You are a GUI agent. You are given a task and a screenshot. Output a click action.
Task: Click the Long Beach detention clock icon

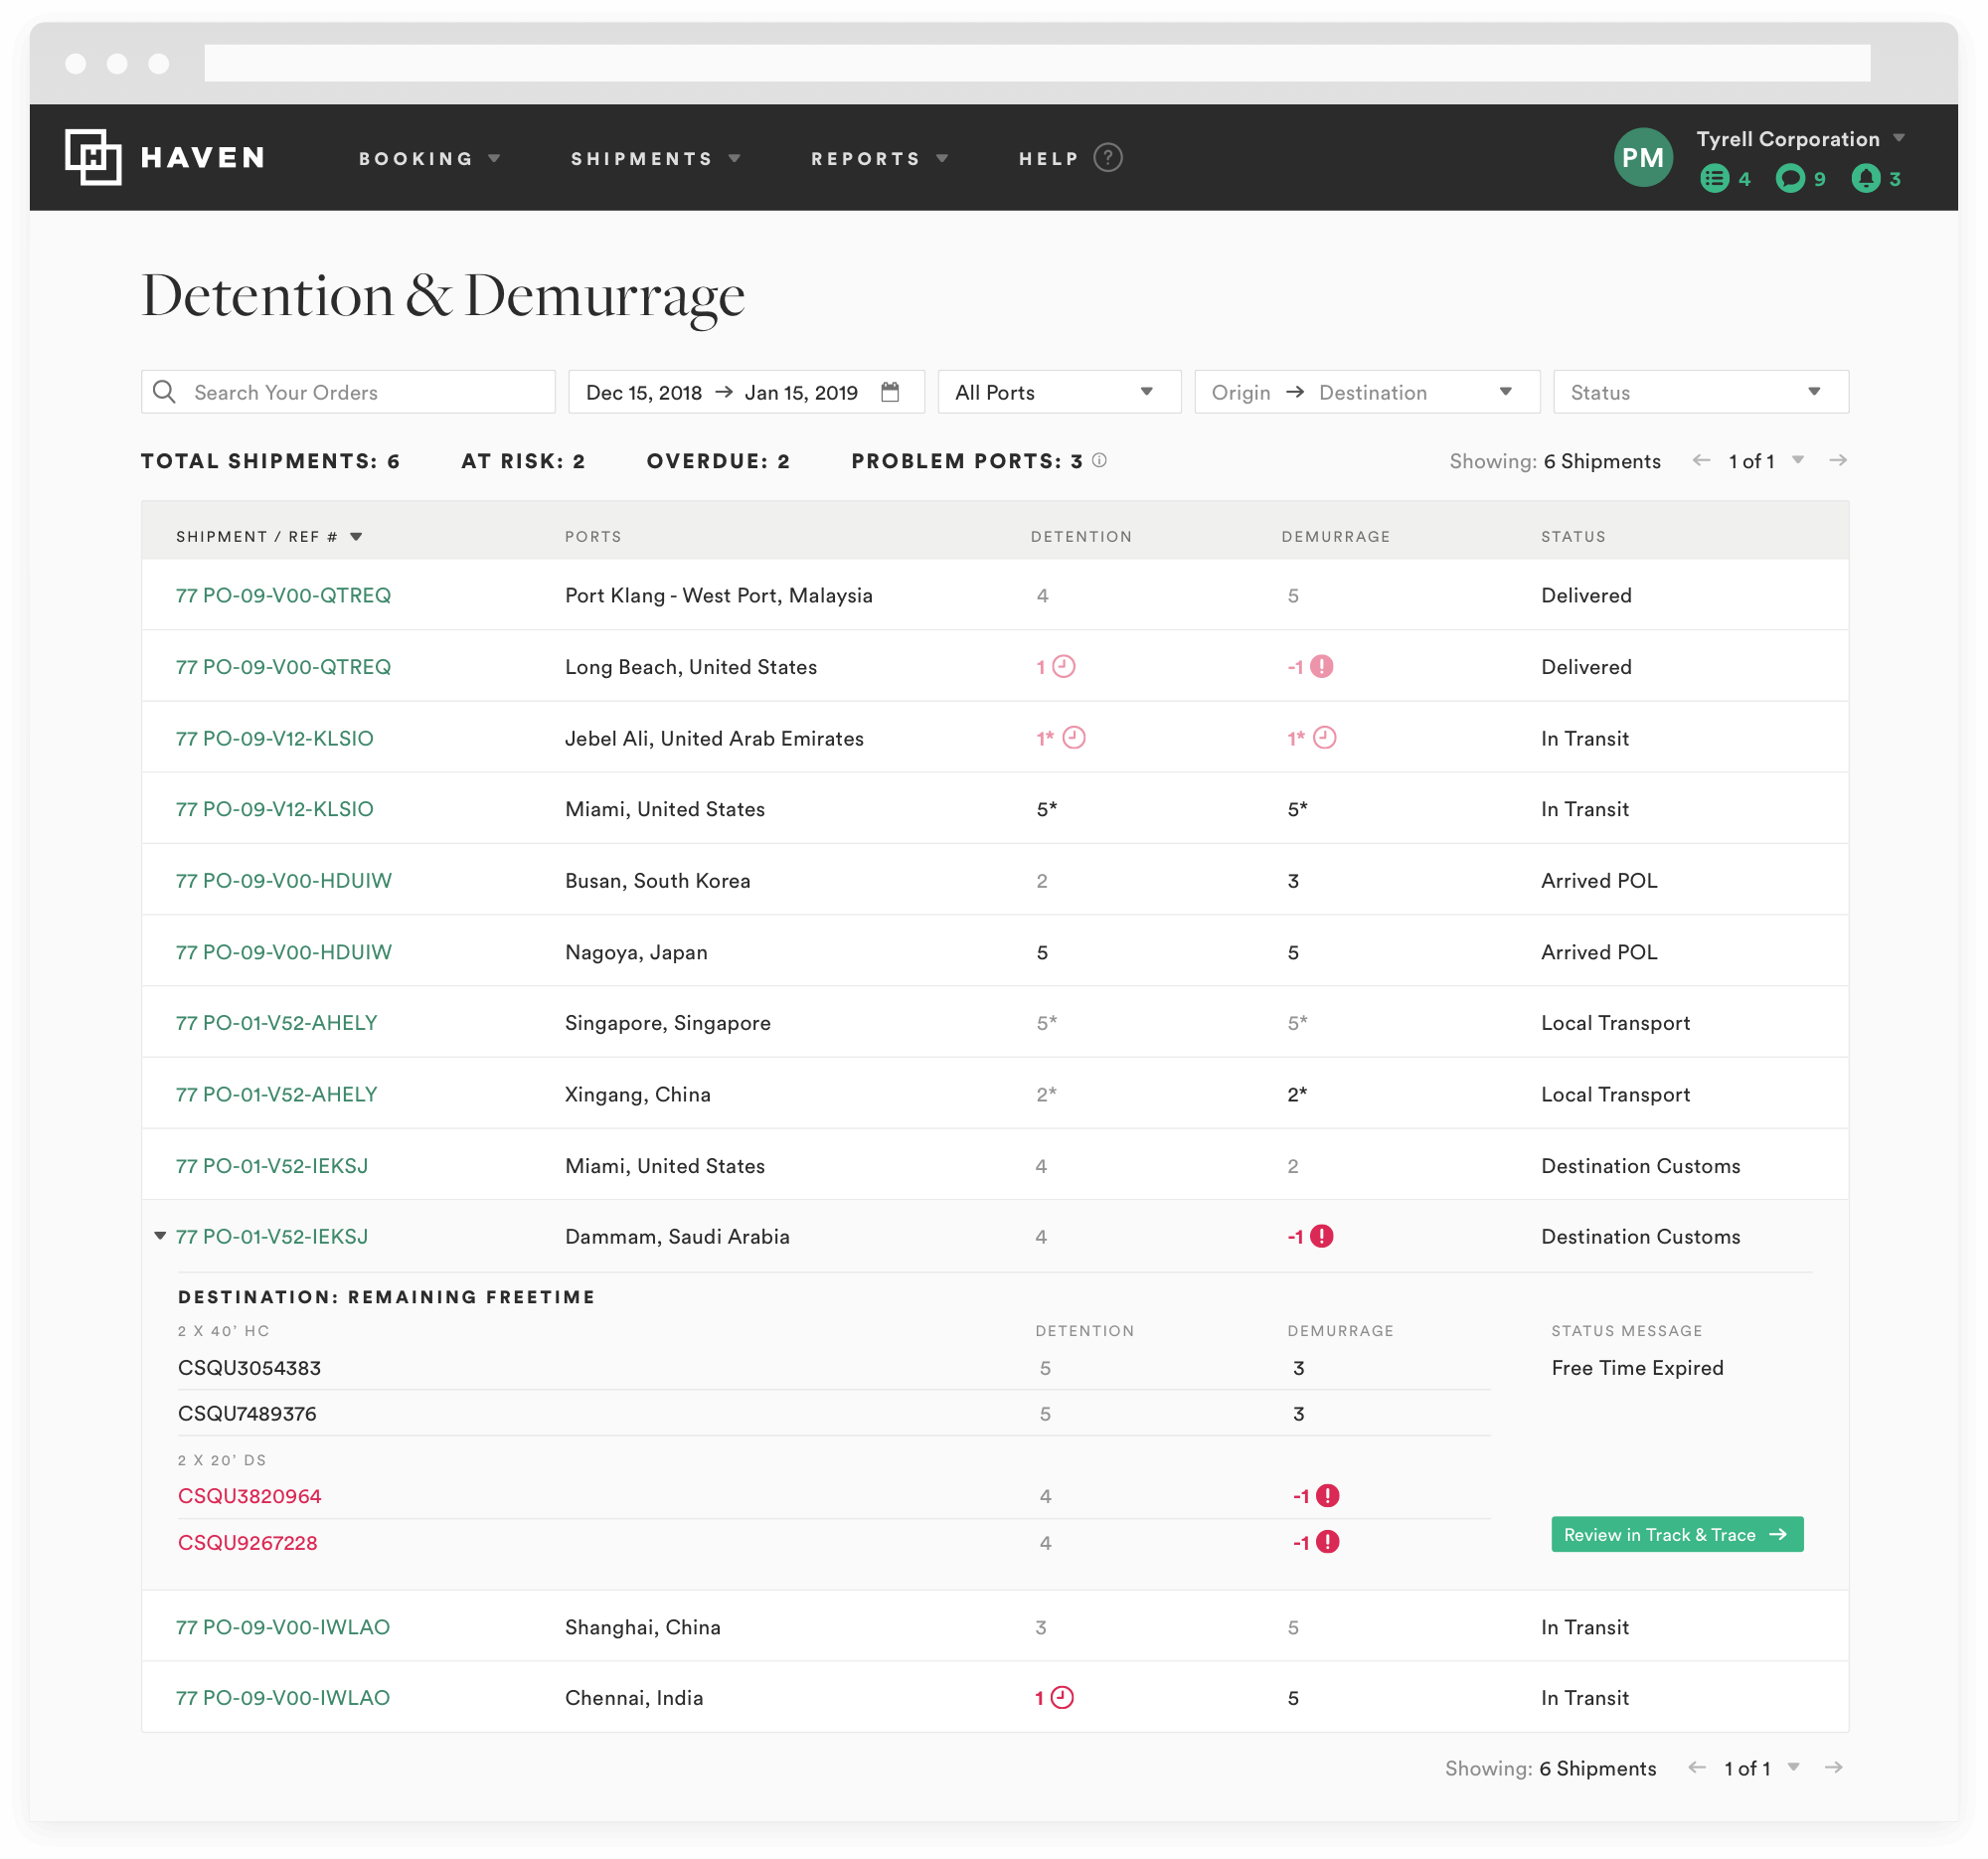[x=1064, y=667]
